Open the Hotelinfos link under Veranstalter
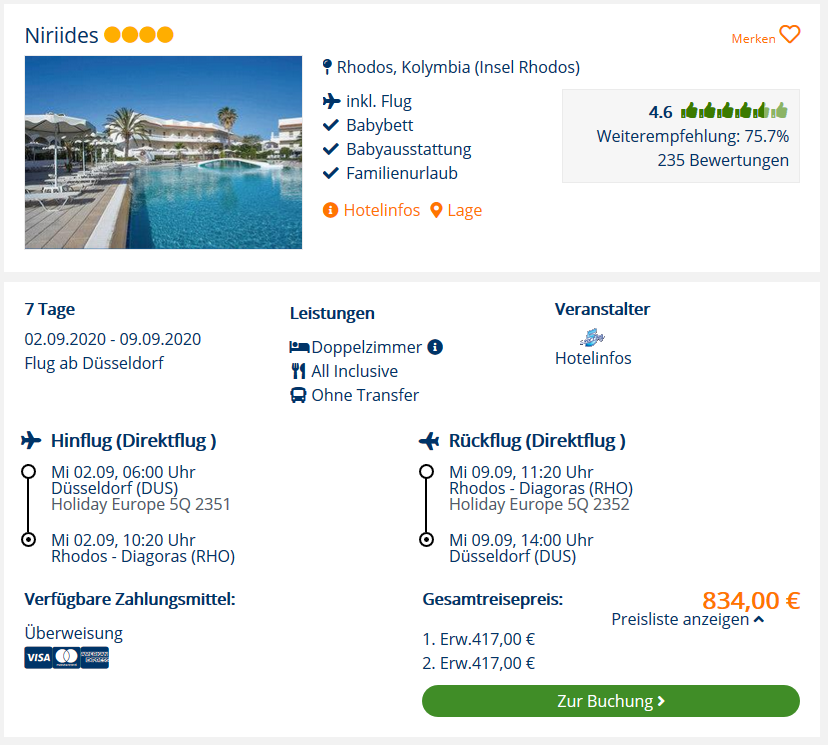 pos(592,358)
